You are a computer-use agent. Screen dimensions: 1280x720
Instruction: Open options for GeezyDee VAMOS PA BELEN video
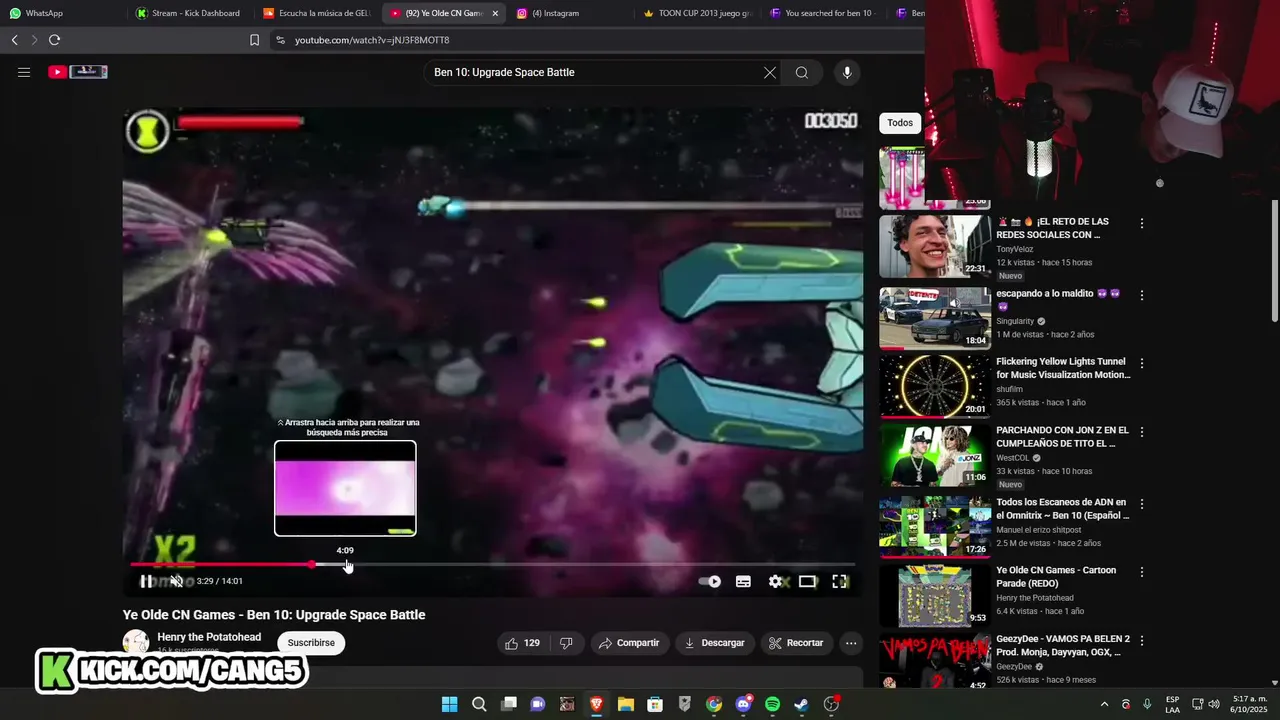click(x=1142, y=640)
